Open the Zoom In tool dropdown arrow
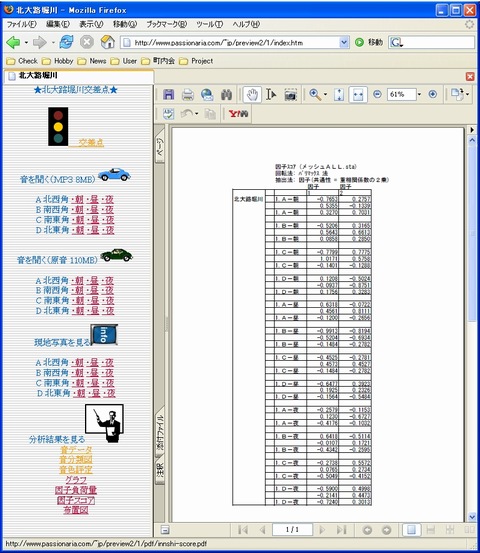 (325, 94)
